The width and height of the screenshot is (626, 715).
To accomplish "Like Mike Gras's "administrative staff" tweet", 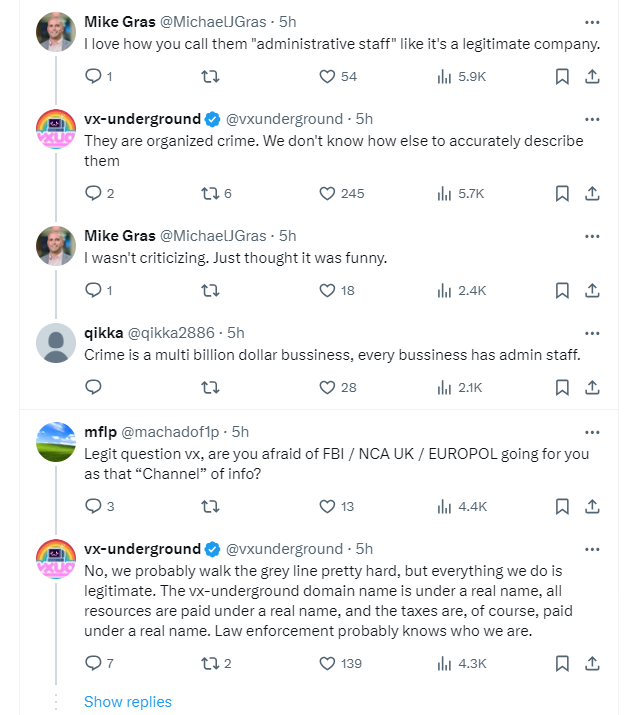I will [x=327, y=76].
